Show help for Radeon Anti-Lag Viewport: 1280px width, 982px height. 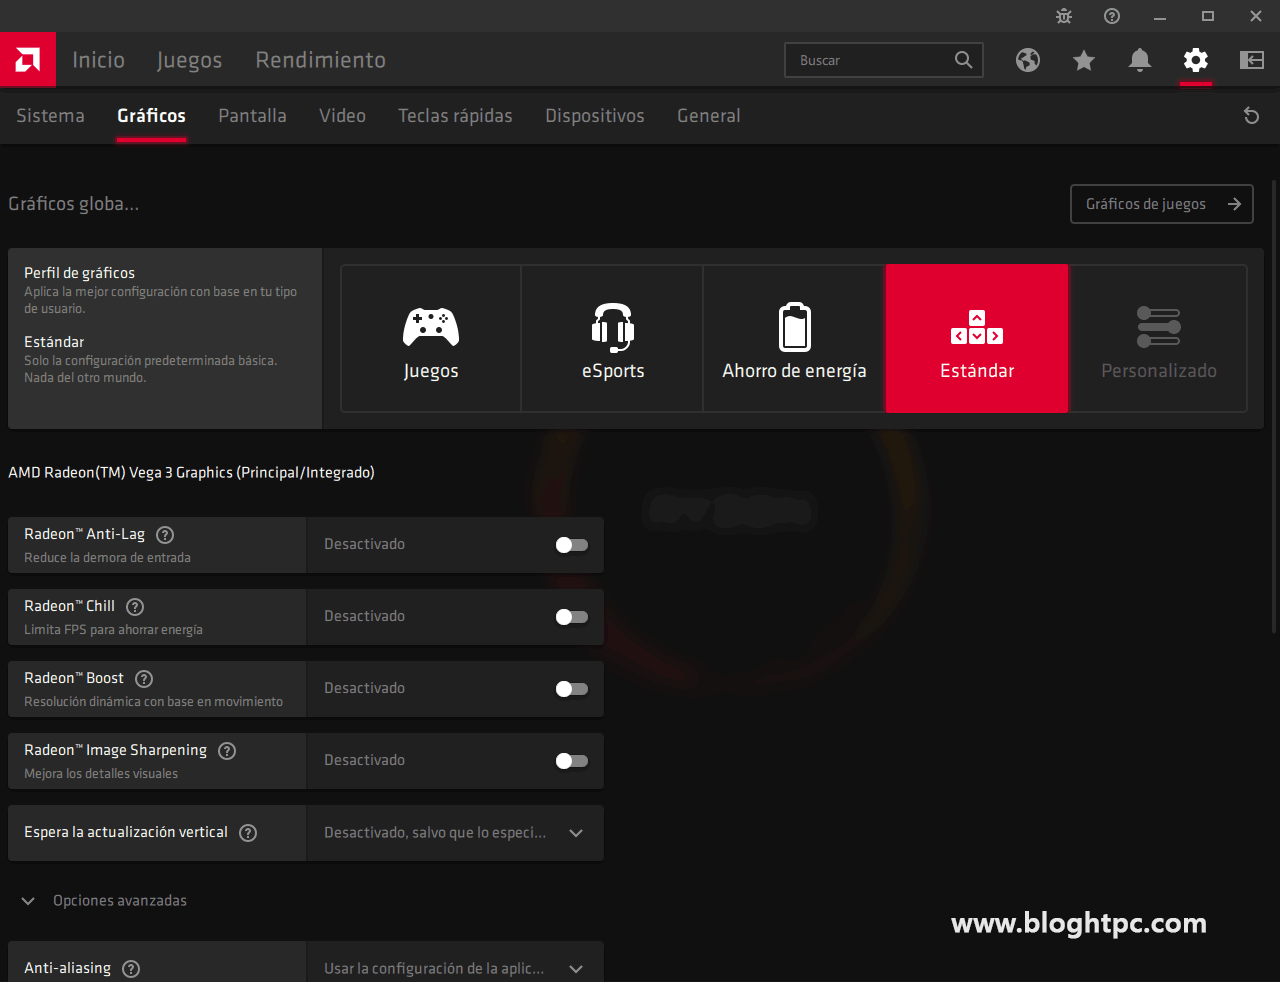click(166, 535)
